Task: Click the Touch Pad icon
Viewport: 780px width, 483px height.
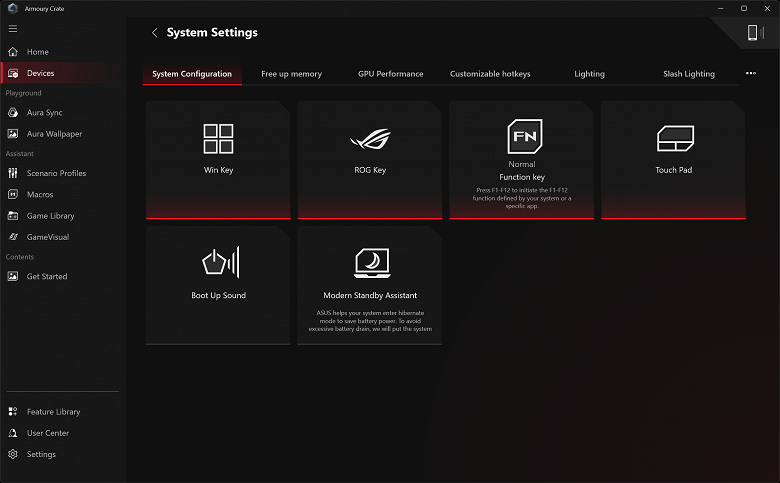Action: click(x=675, y=138)
